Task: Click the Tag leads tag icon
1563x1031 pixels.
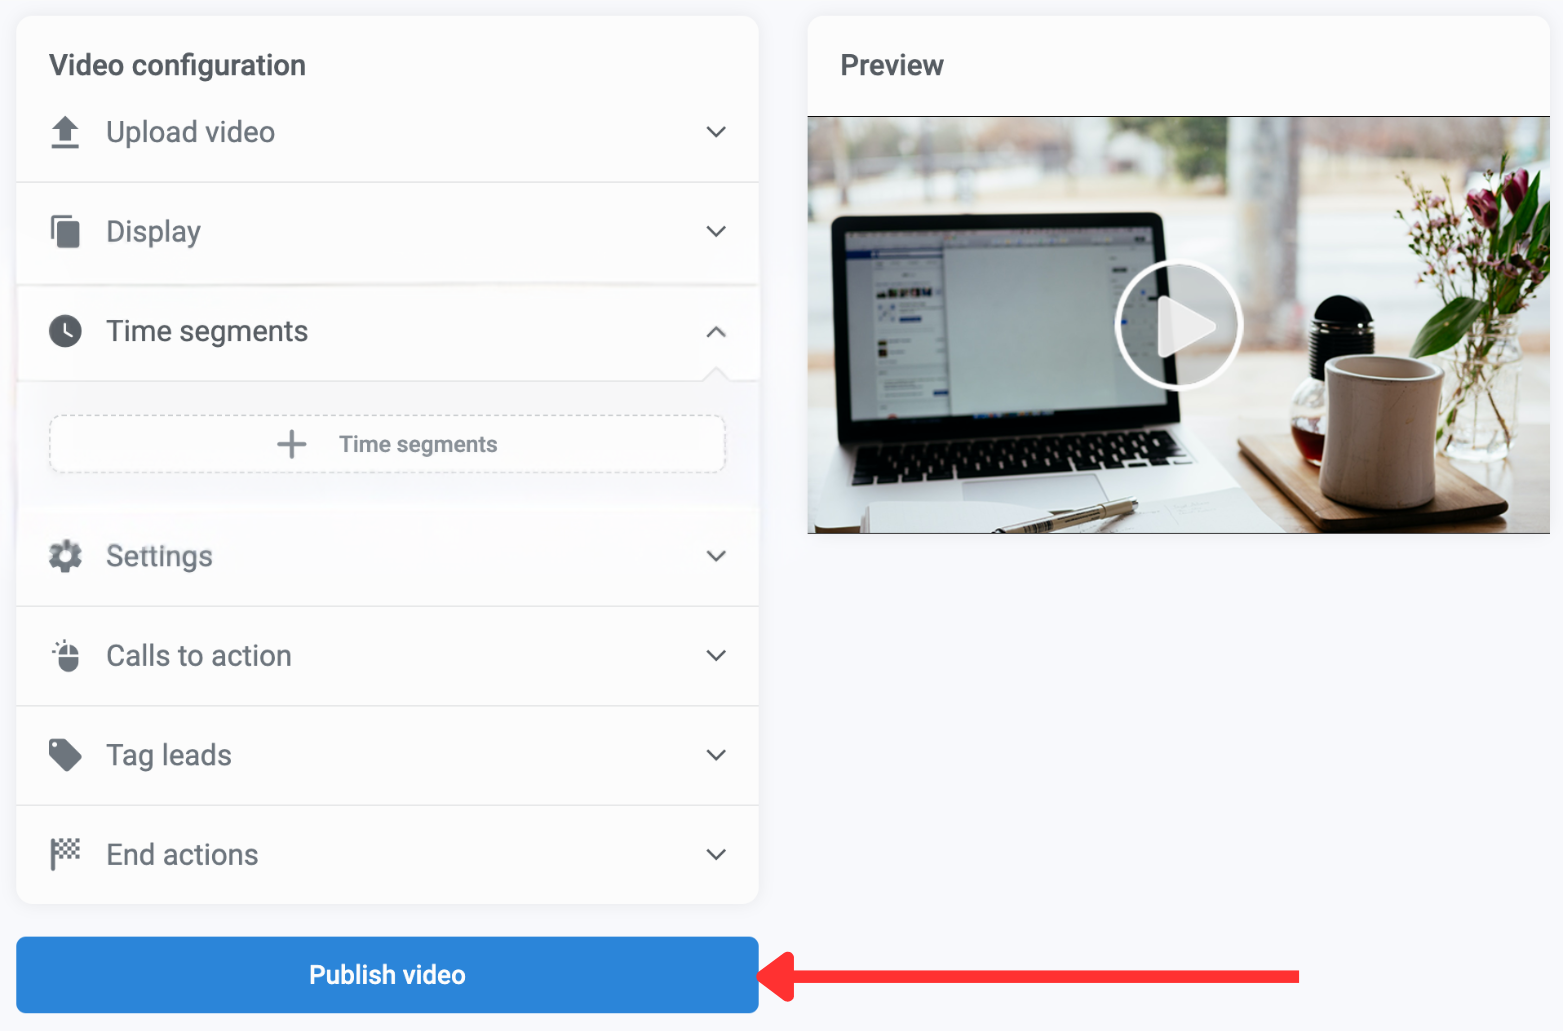Action: coord(65,755)
